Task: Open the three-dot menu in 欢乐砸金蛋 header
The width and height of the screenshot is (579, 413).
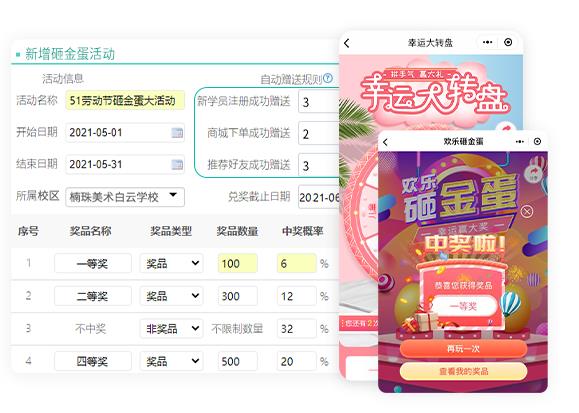Action: point(520,141)
